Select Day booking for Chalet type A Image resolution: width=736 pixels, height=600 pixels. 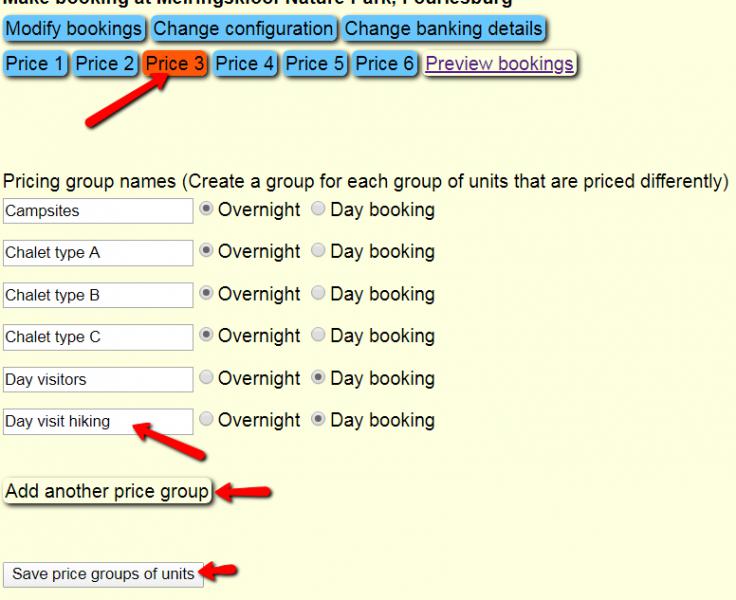tap(318, 252)
